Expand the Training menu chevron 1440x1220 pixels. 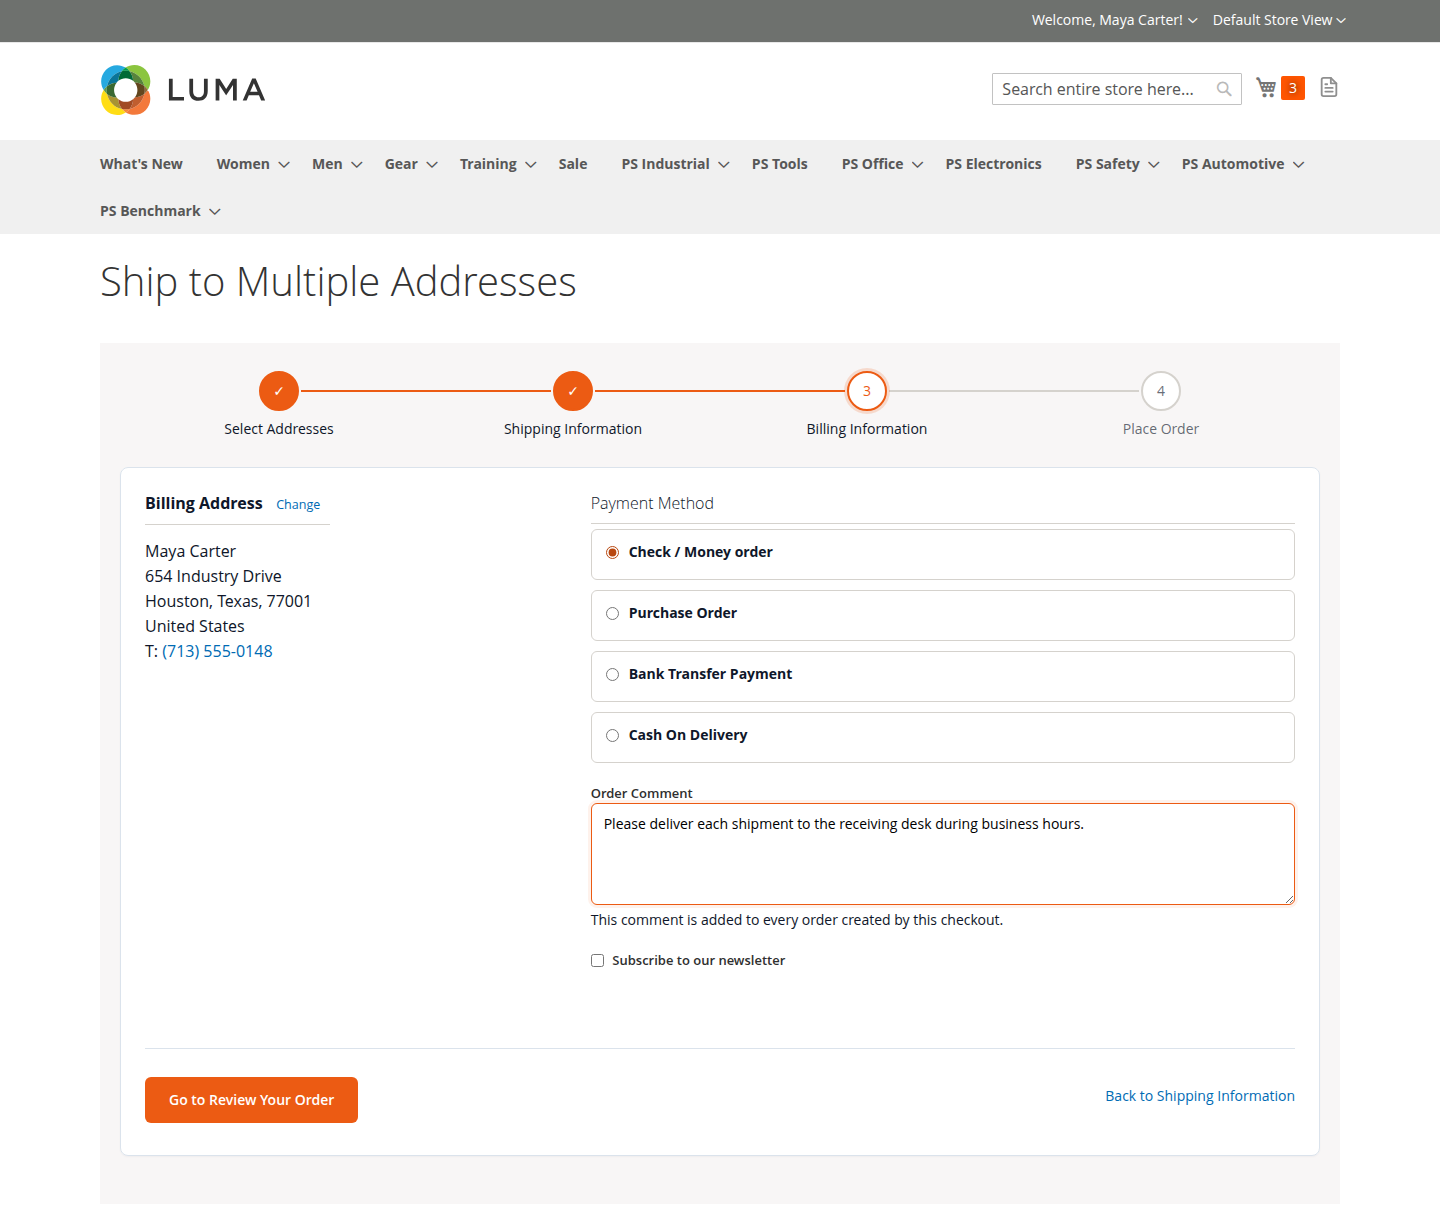pyautogui.click(x=531, y=165)
